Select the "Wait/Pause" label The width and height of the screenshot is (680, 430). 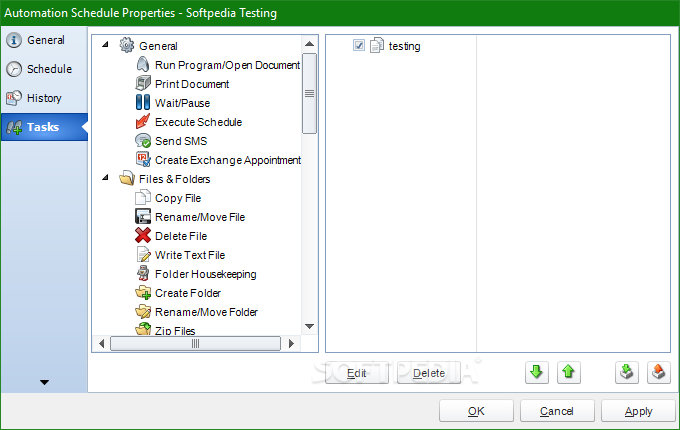(182, 103)
